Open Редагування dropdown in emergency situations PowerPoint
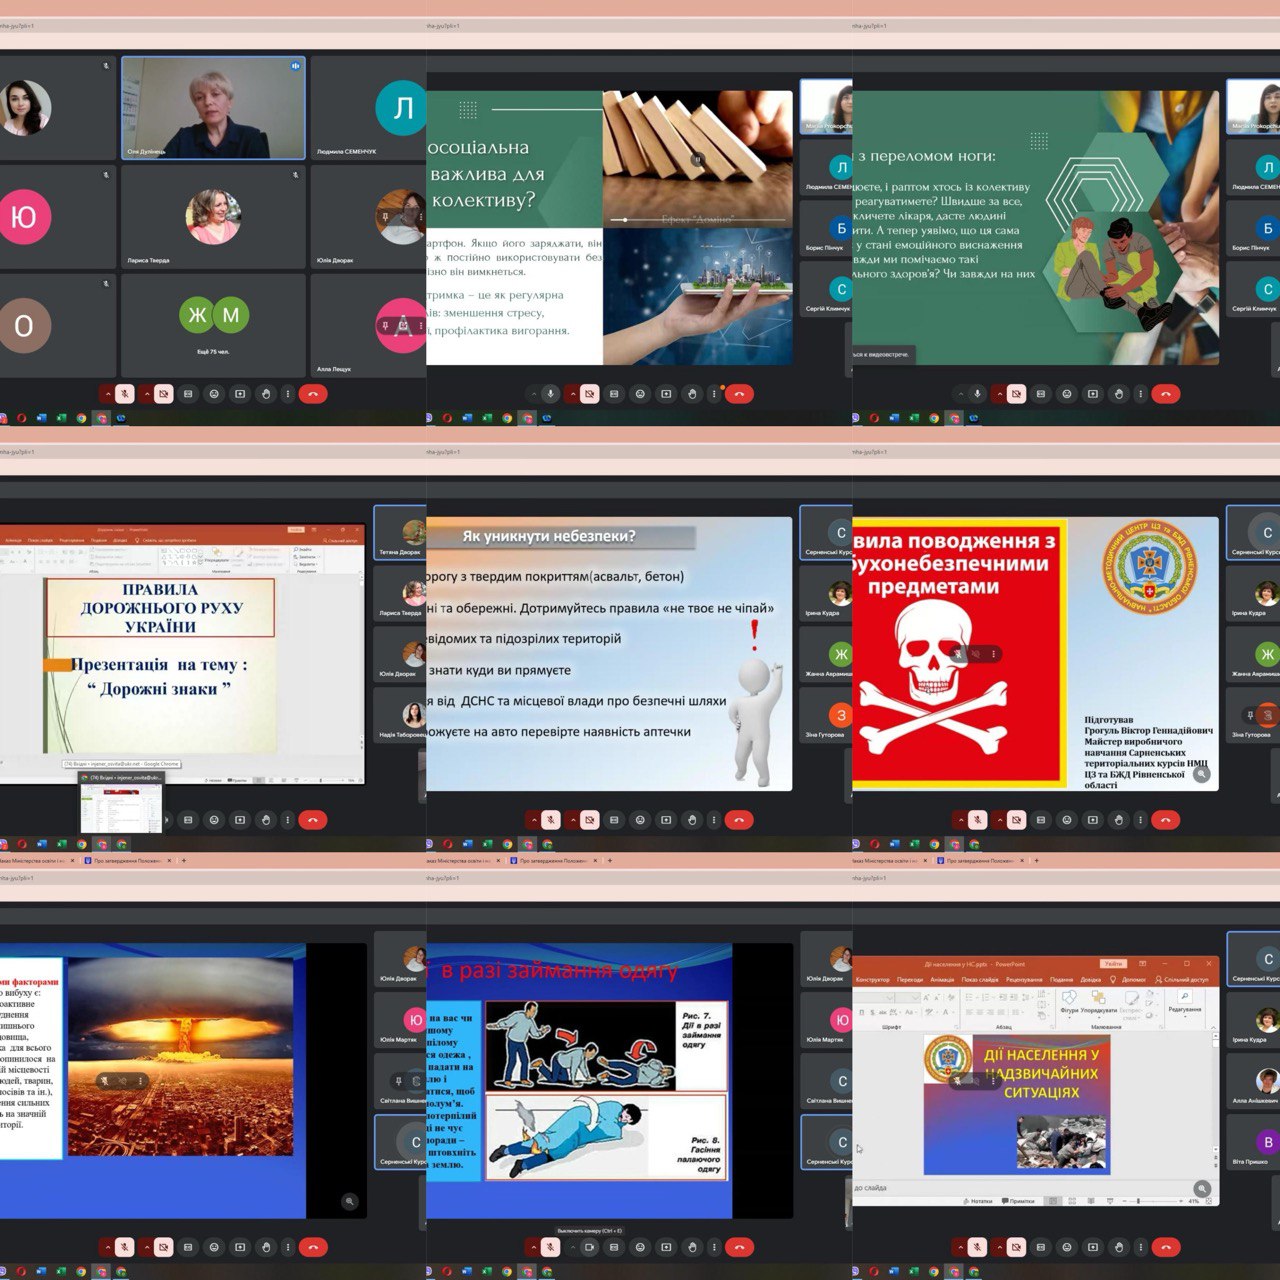 click(1185, 1002)
